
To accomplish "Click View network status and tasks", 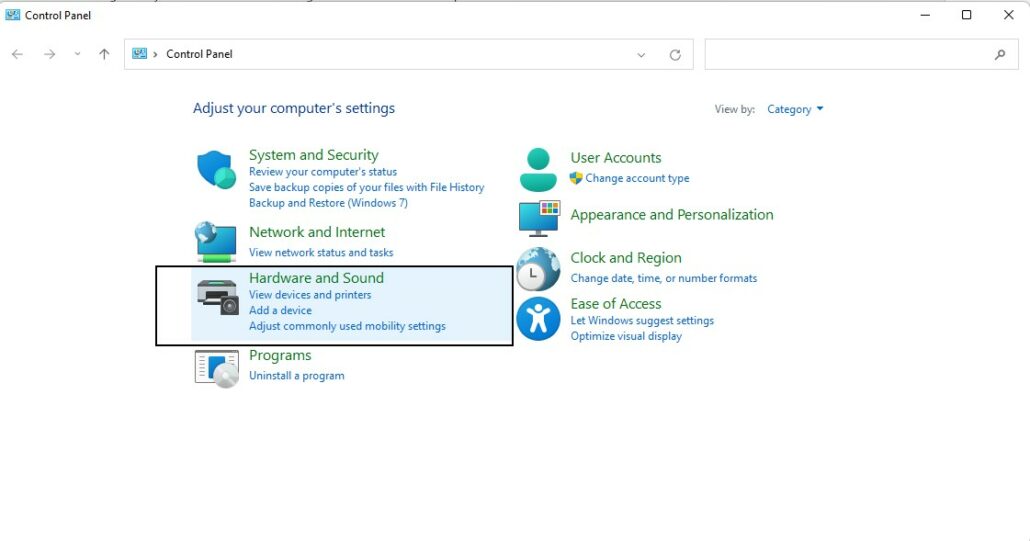I will pos(321,253).
